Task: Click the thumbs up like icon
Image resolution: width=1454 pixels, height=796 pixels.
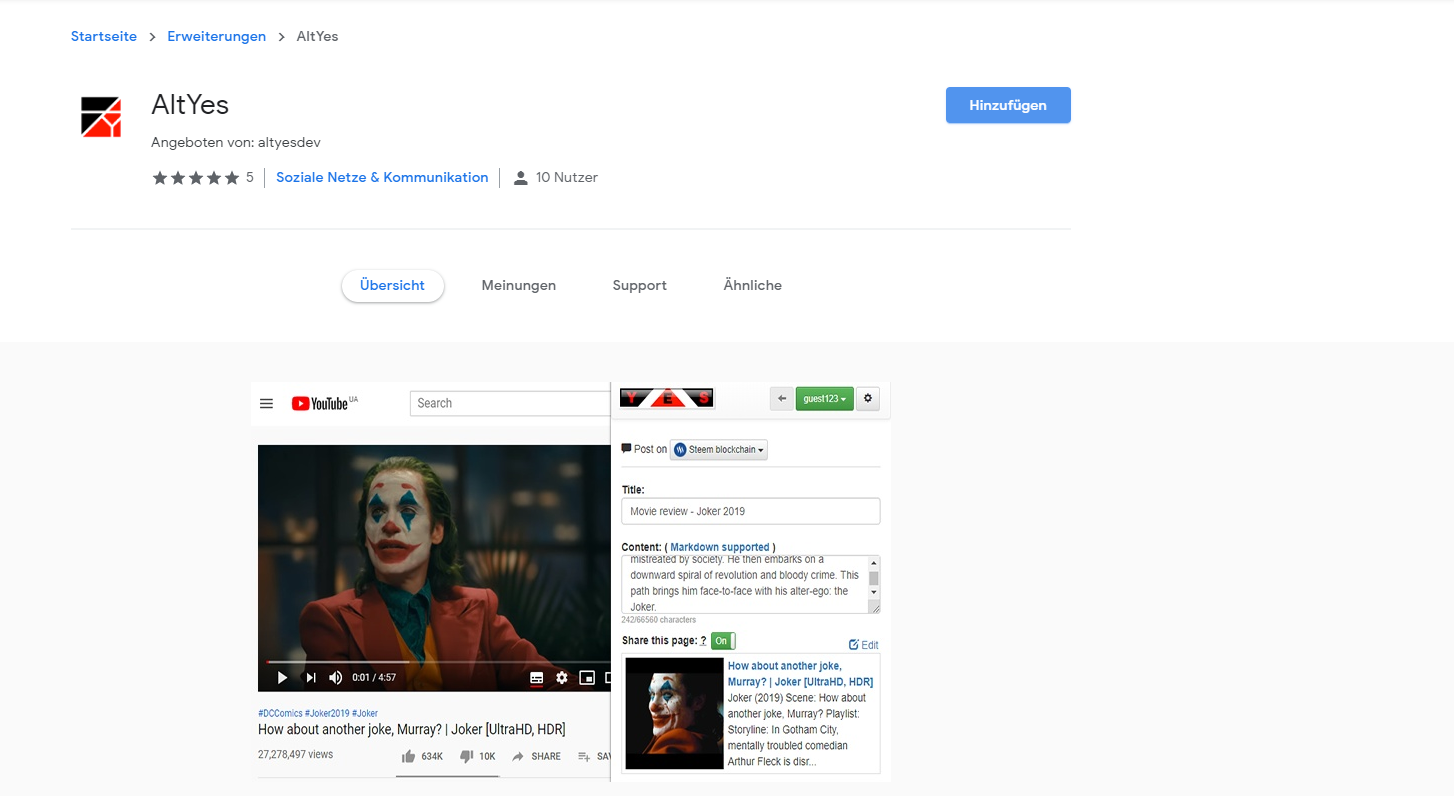Action: [x=408, y=756]
